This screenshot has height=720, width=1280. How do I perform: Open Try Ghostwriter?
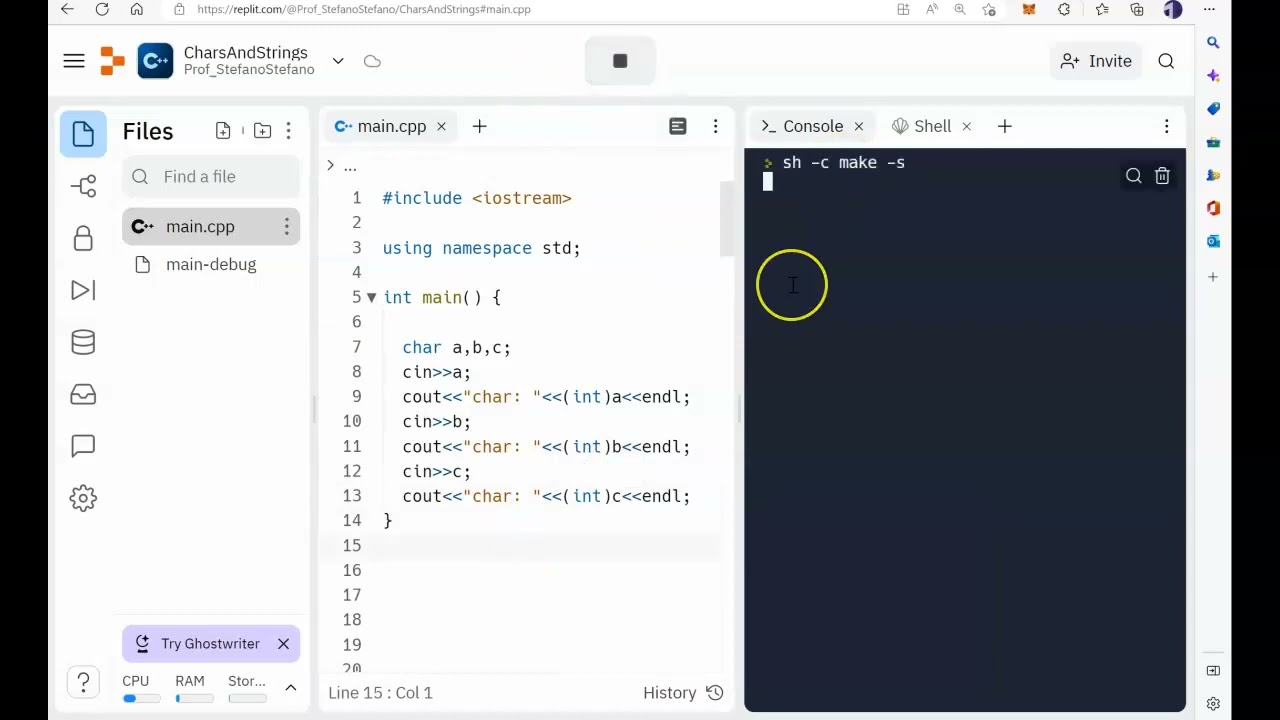(199, 644)
